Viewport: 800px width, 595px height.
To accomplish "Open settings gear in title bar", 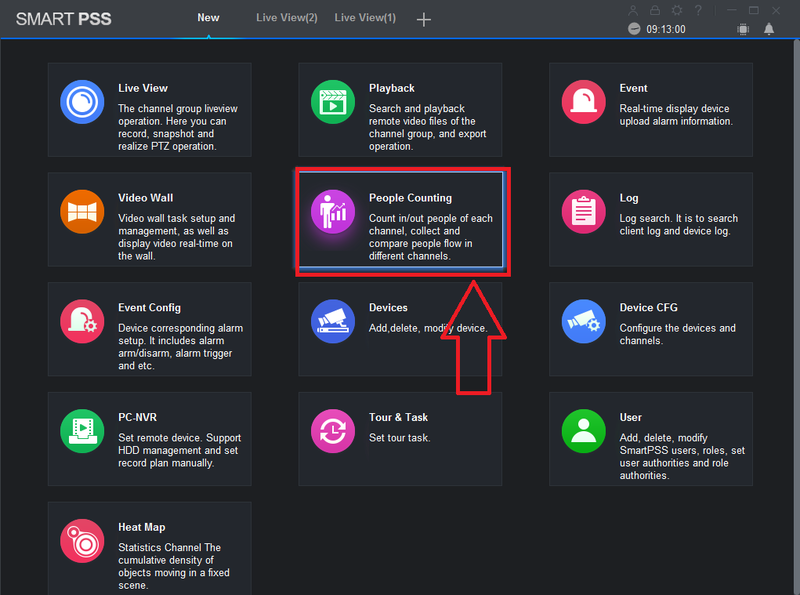I will [x=677, y=10].
